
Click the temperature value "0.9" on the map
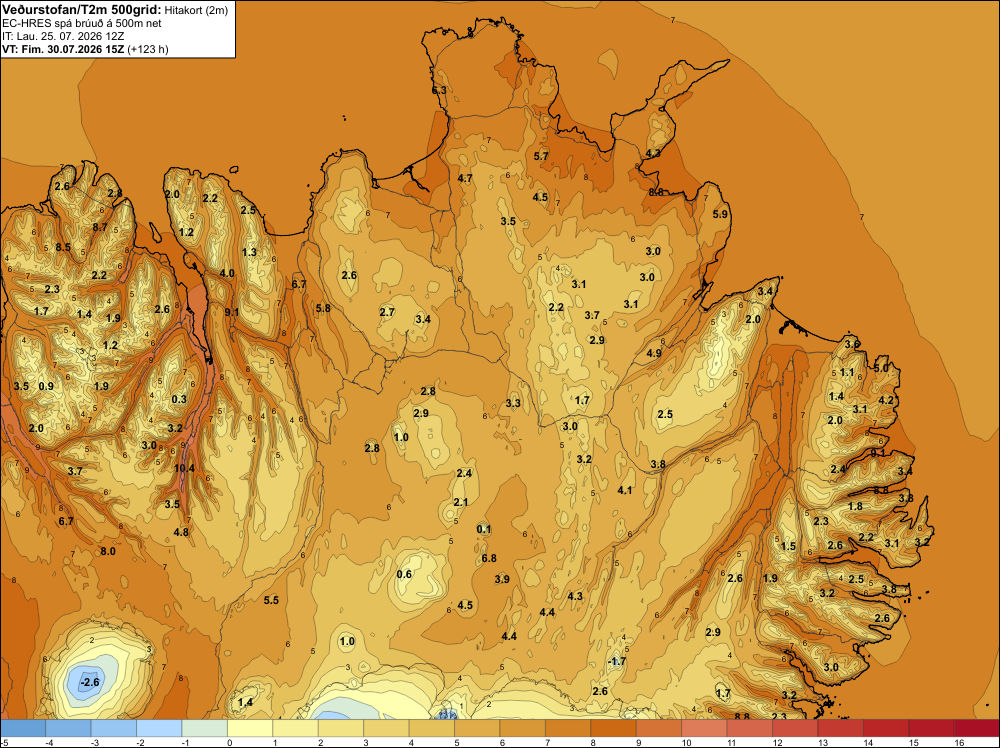pos(46,386)
